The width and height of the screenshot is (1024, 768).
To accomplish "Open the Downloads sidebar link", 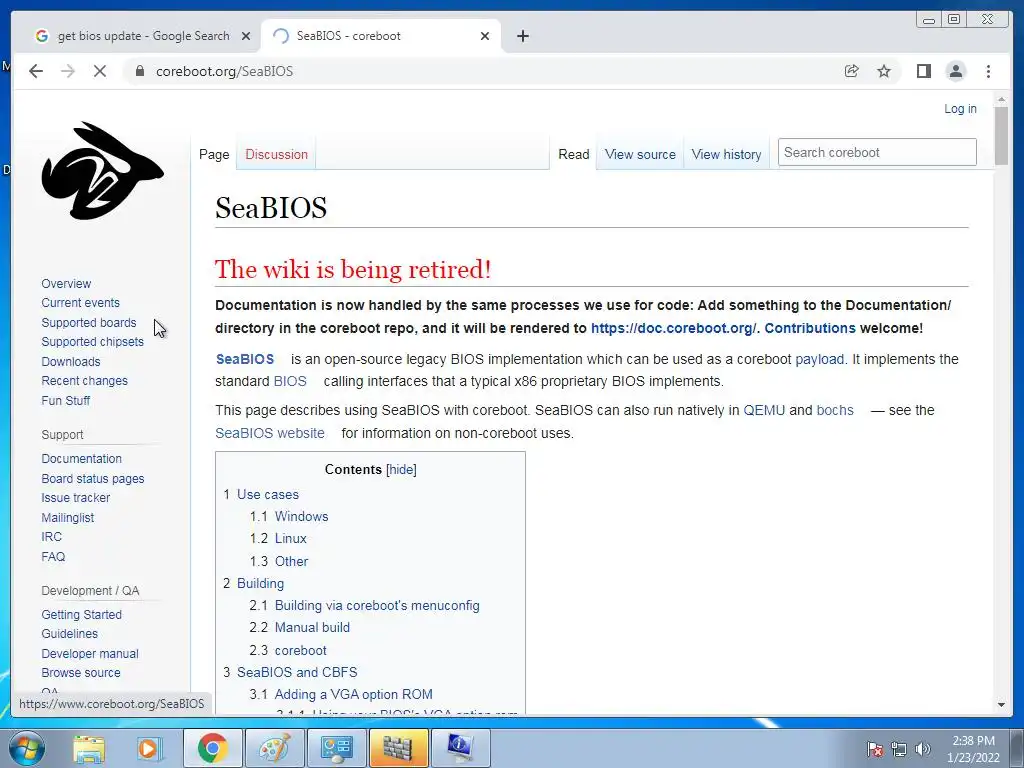I will [71, 361].
